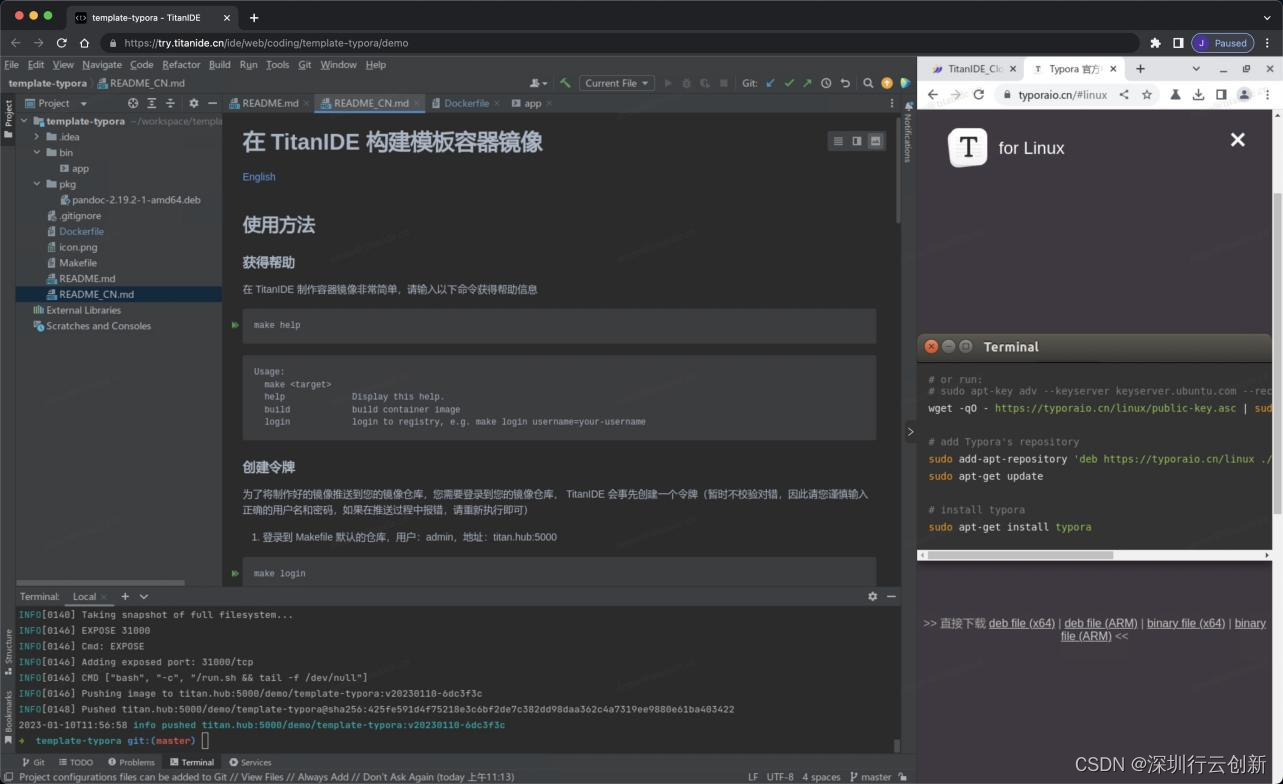Open Search Everywhere magnifier icon
This screenshot has width=1283, height=784.
[868, 83]
